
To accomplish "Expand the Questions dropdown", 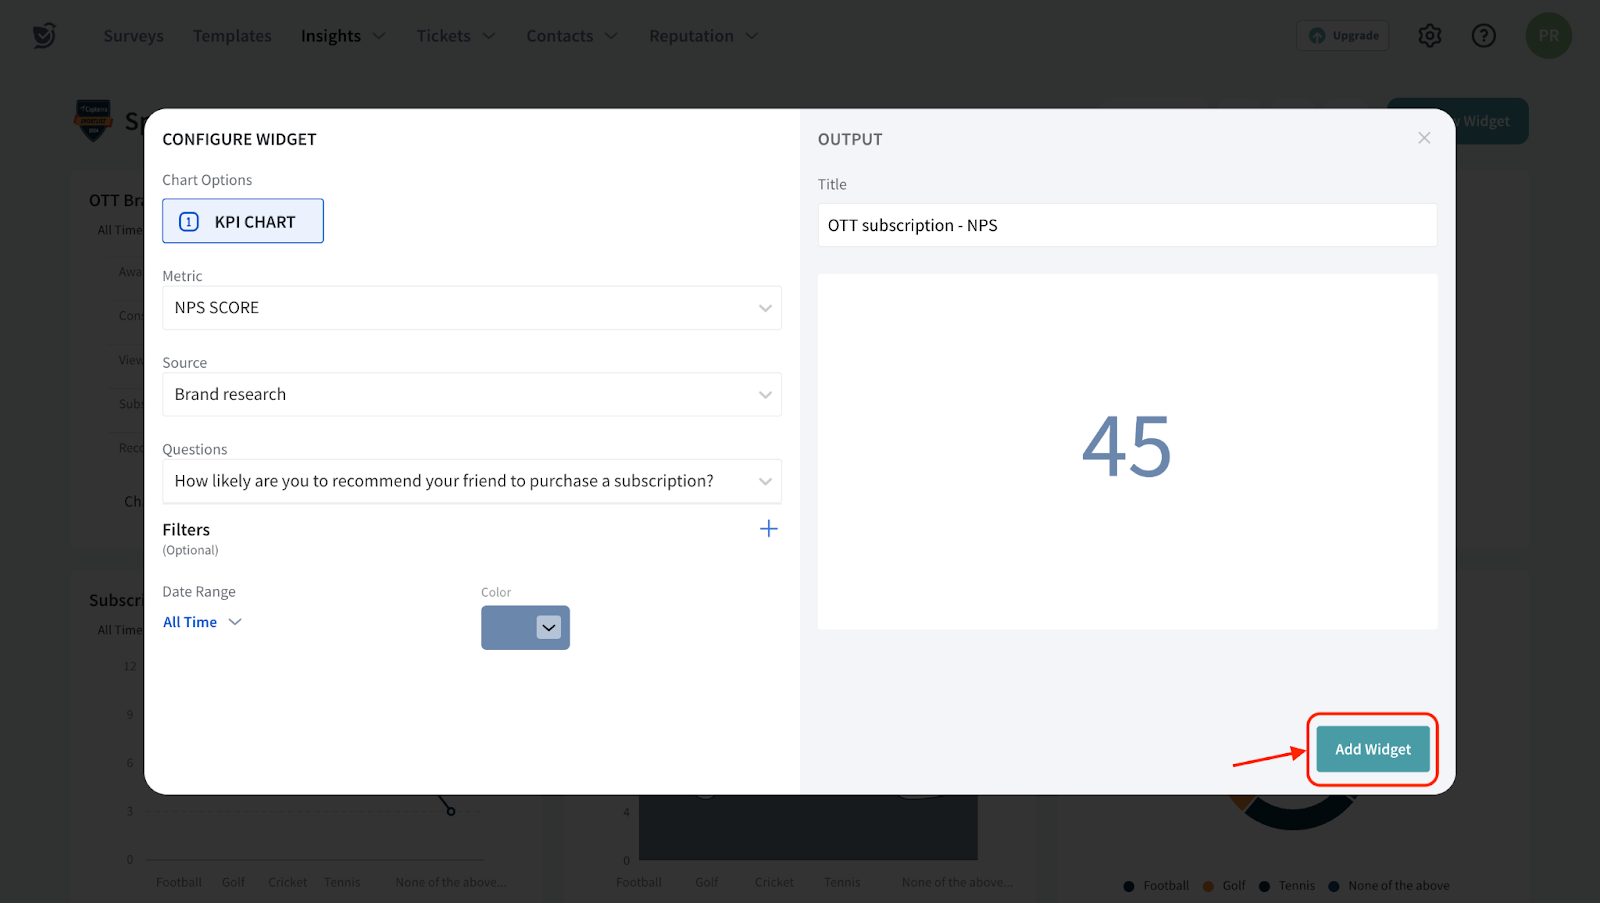I will (x=471, y=481).
